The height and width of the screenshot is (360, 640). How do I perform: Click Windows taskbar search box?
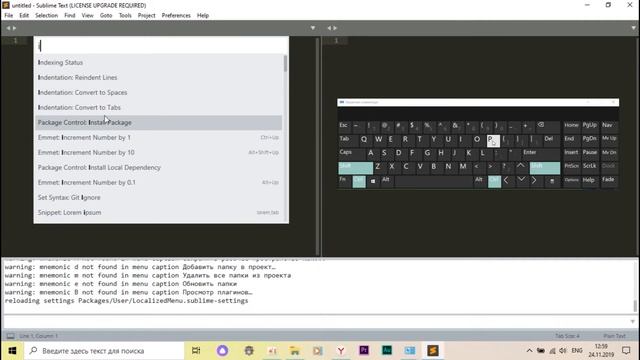click(x=104, y=351)
